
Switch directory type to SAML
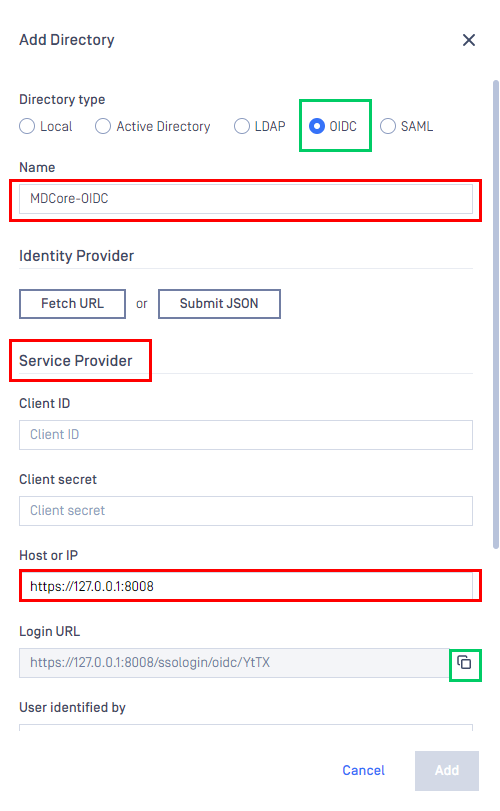(x=406, y=126)
